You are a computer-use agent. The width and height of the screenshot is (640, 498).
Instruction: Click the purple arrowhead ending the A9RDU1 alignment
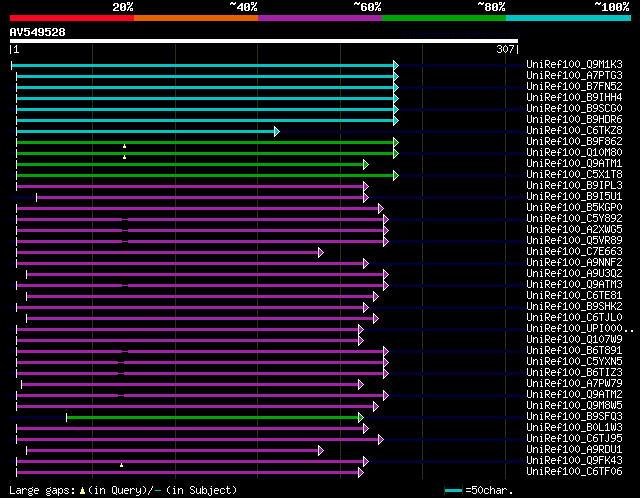point(321,451)
